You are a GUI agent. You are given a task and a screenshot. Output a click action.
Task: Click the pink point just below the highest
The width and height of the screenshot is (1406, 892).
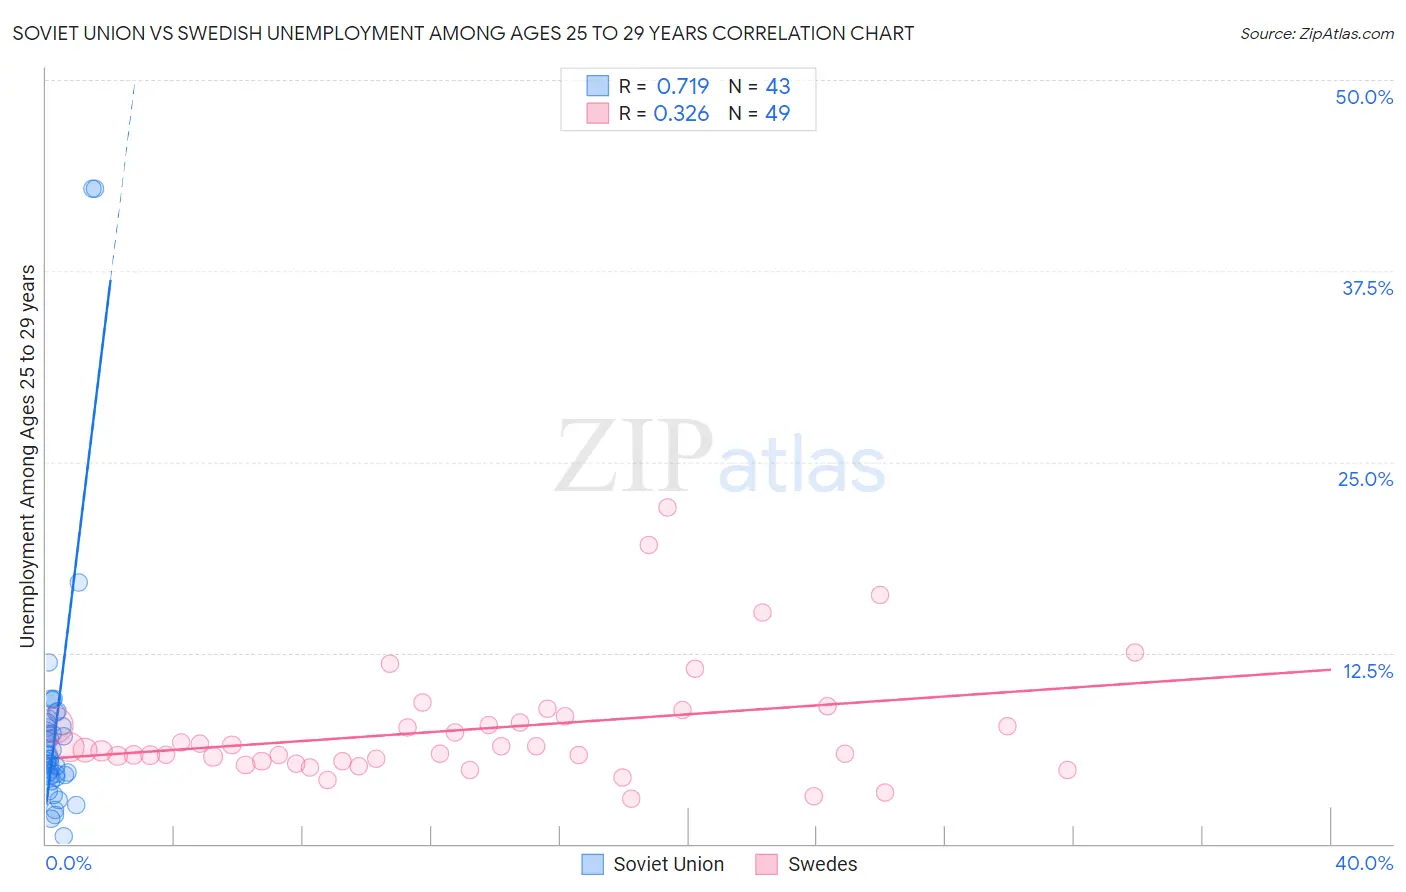tap(648, 545)
